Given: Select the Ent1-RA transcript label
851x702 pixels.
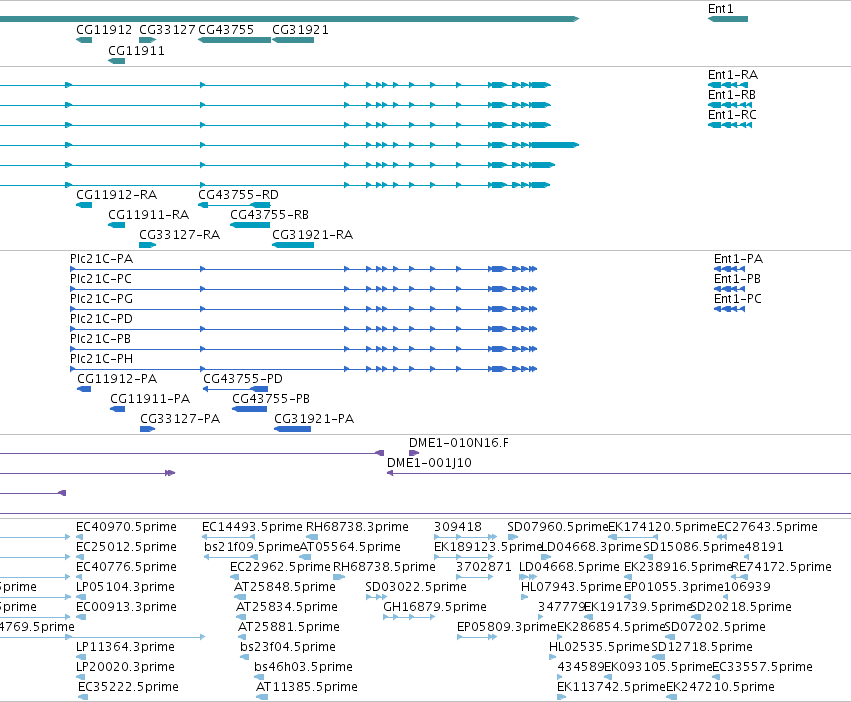Looking at the screenshot, I should pyautogui.click(x=733, y=75).
